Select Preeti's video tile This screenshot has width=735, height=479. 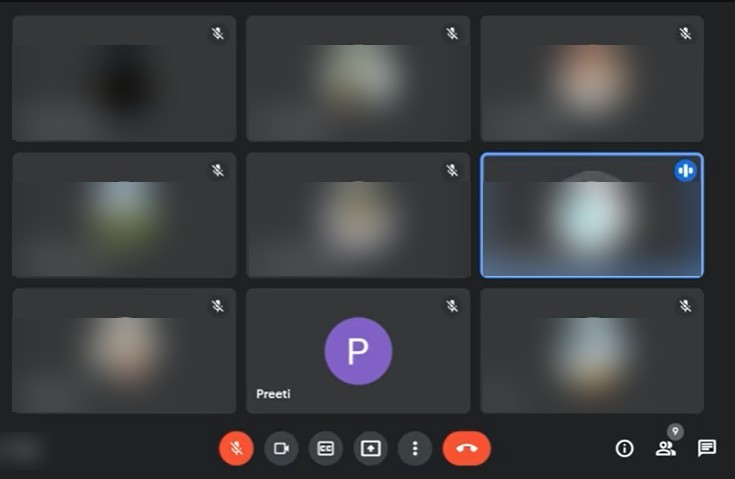click(x=358, y=351)
